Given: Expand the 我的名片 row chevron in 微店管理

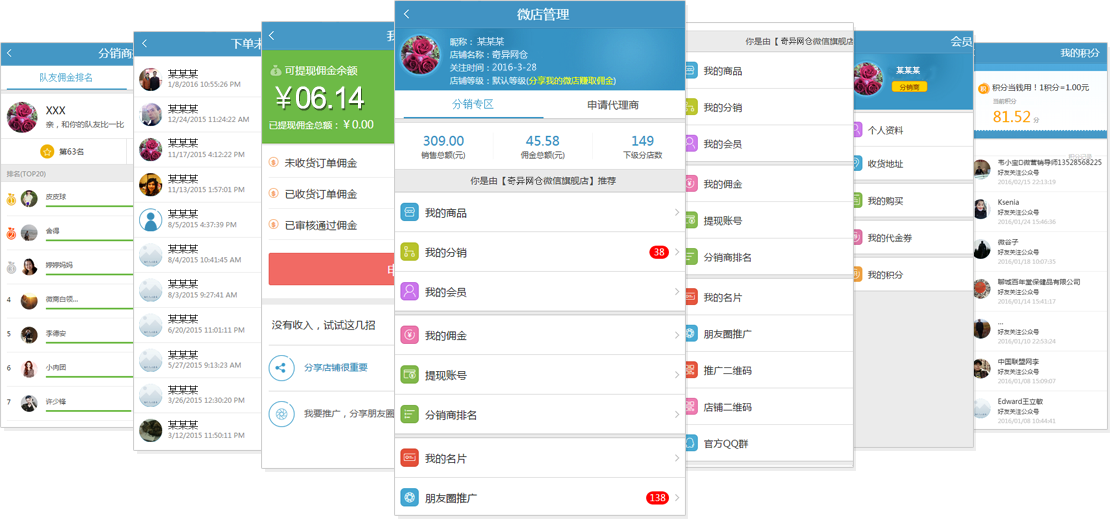Looking at the screenshot, I should click(677, 458).
